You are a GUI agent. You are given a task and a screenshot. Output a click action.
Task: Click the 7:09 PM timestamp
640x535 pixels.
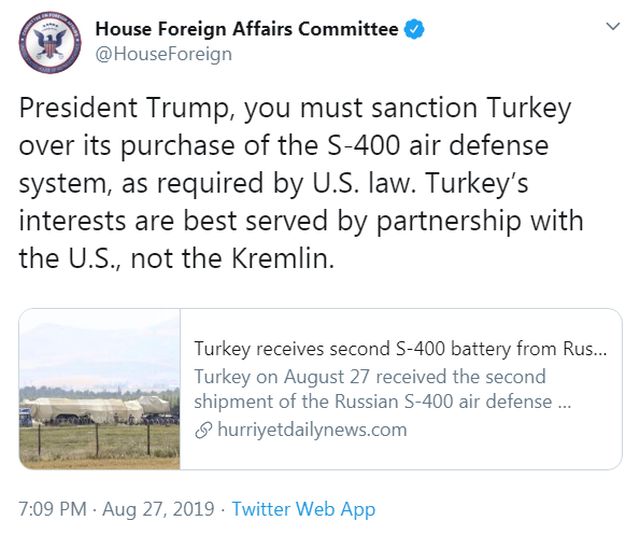pos(53,509)
